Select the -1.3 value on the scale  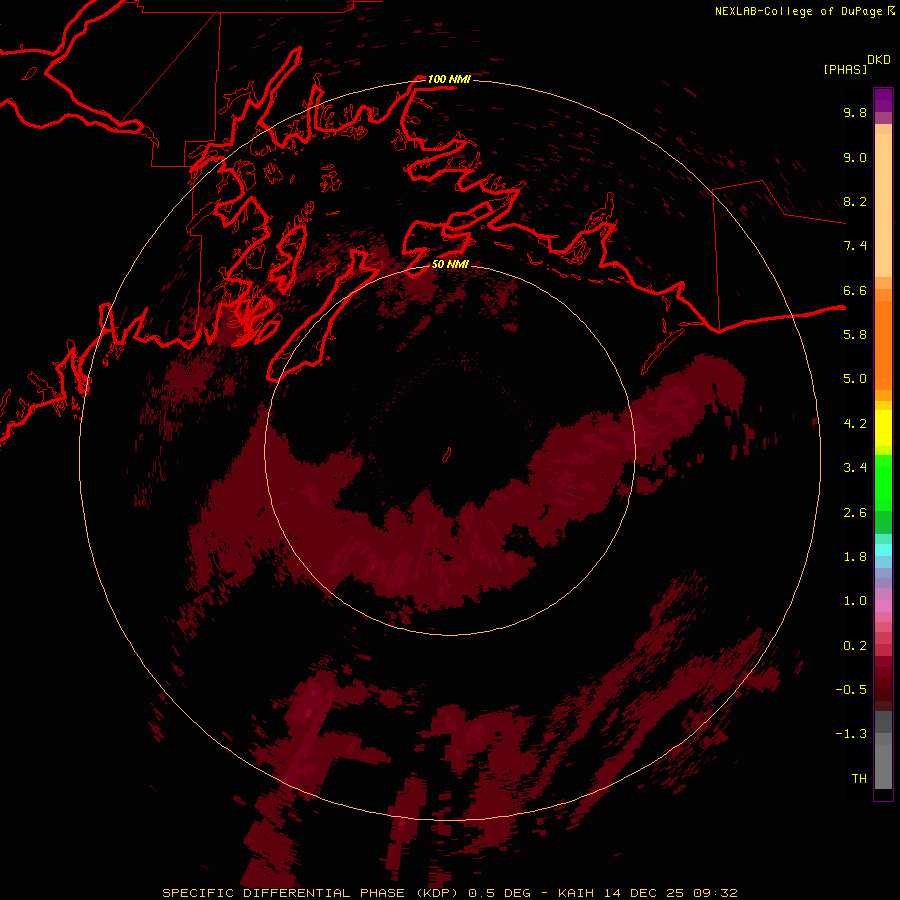pyautogui.click(x=851, y=734)
